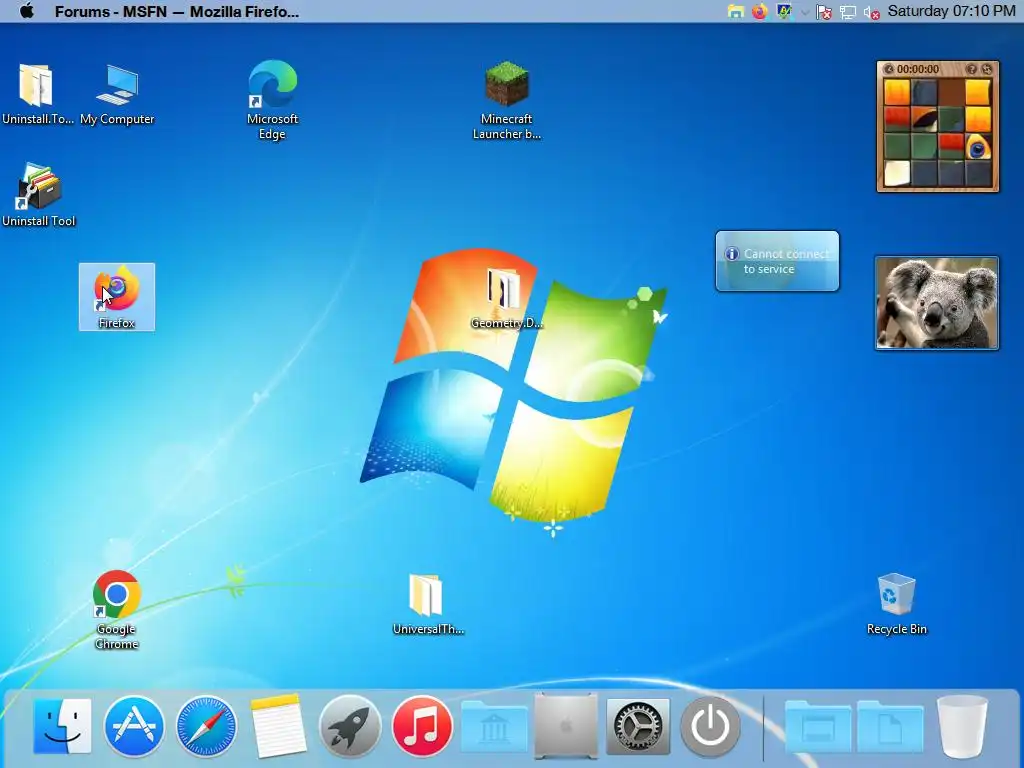Click the Firefox tray icon in menu bar
This screenshot has height=768, width=1024.
coord(759,12)
